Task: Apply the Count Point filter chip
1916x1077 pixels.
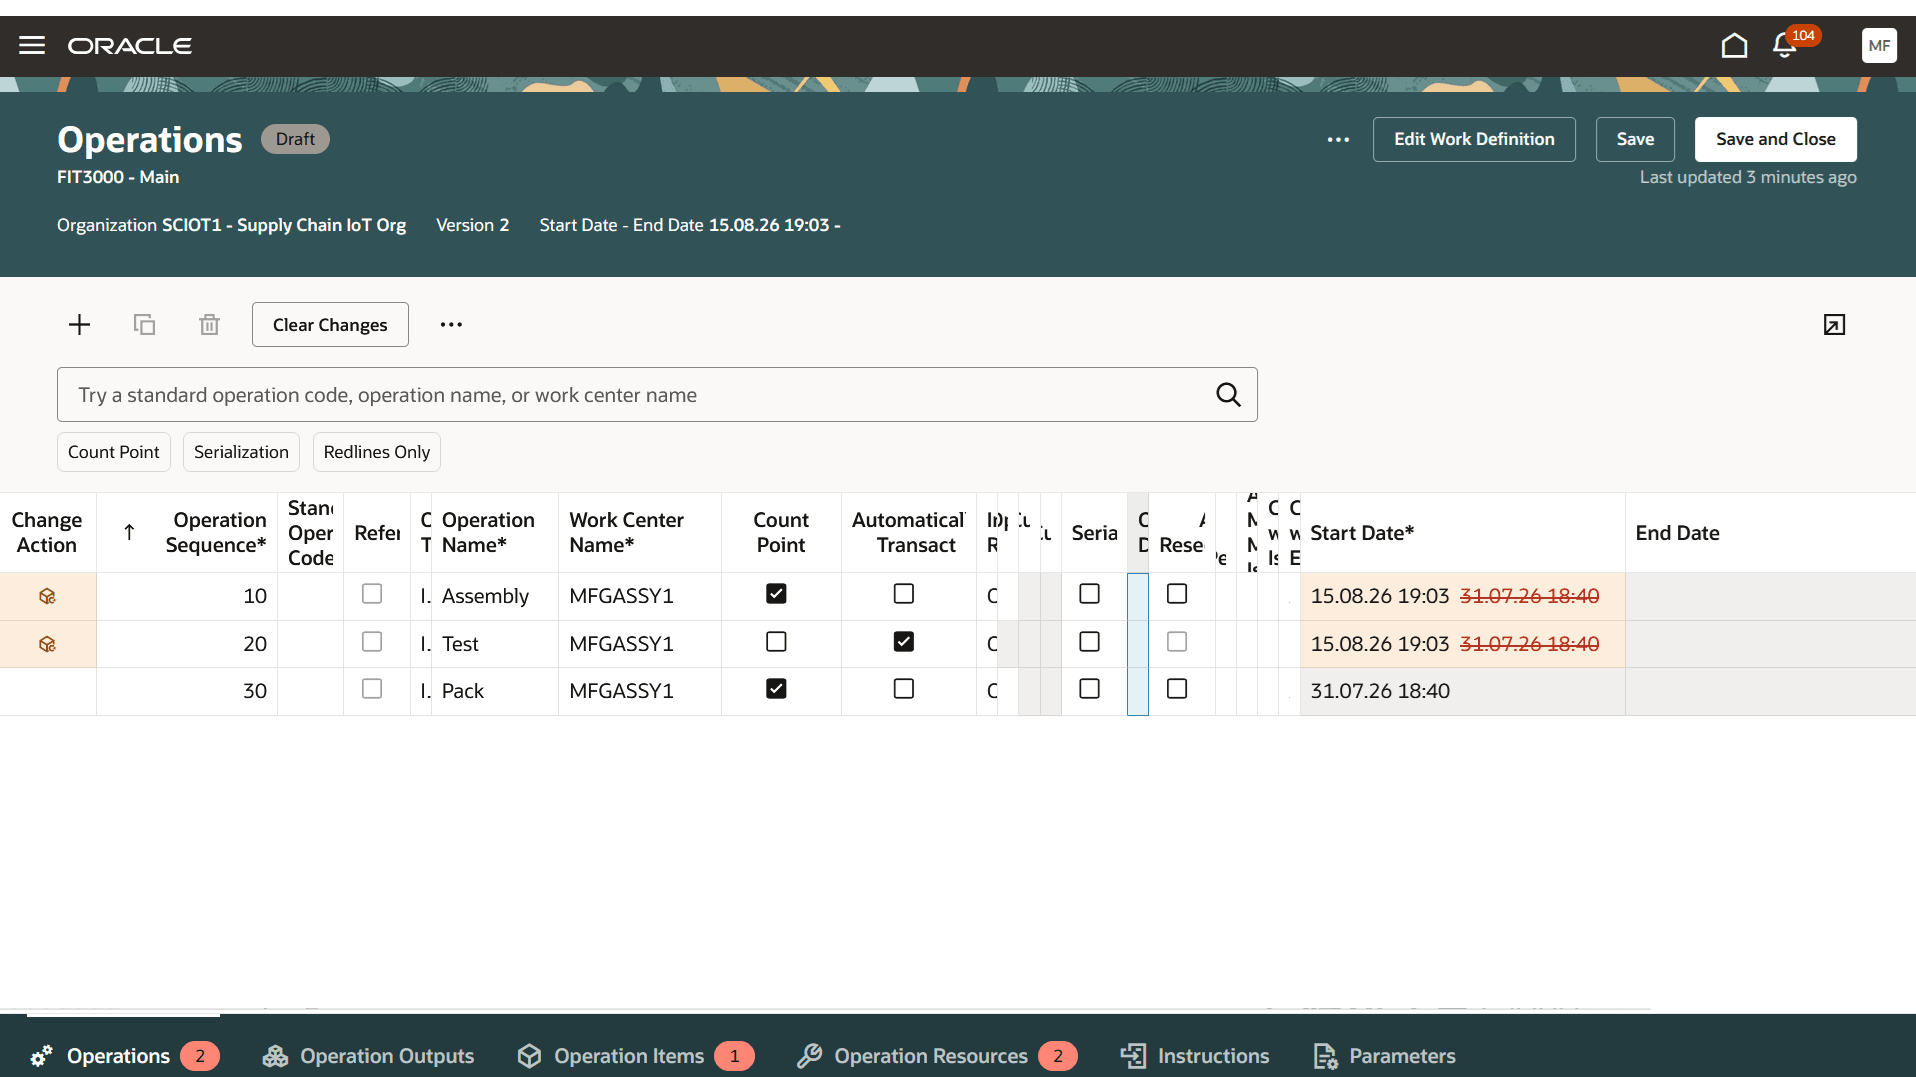Action: pyautogui.click(x=114, y=452)
